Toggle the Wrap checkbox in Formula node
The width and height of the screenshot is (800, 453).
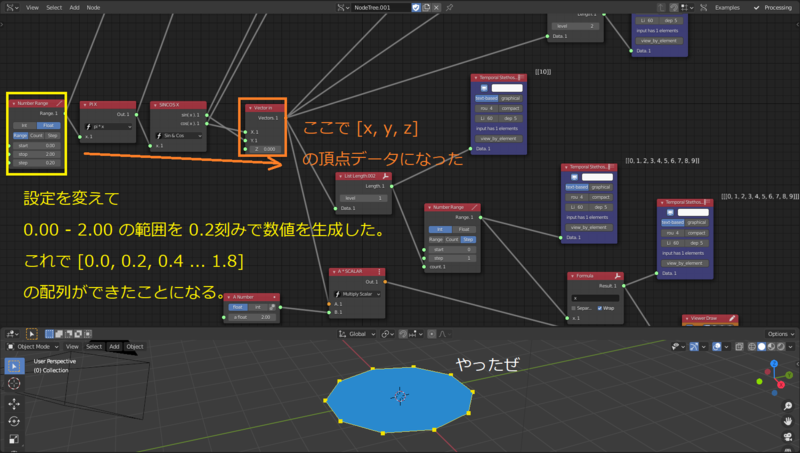pyautogui.click(x=600, y=308)
